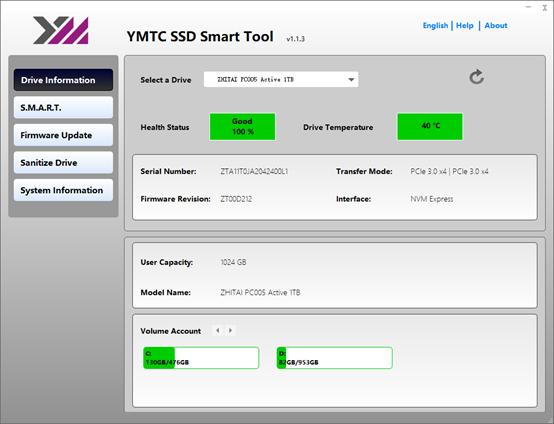Minimize the Smart Tool window
The image size is (554, 424).
[x=529, y=7]
